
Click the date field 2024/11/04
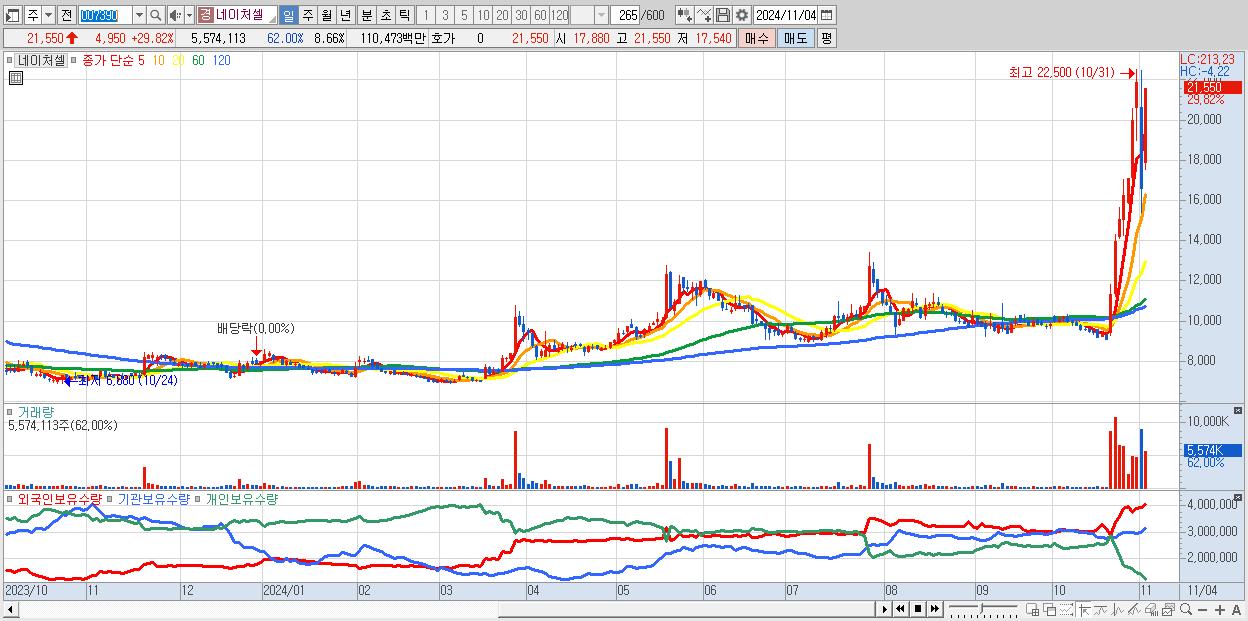point(786,16)
